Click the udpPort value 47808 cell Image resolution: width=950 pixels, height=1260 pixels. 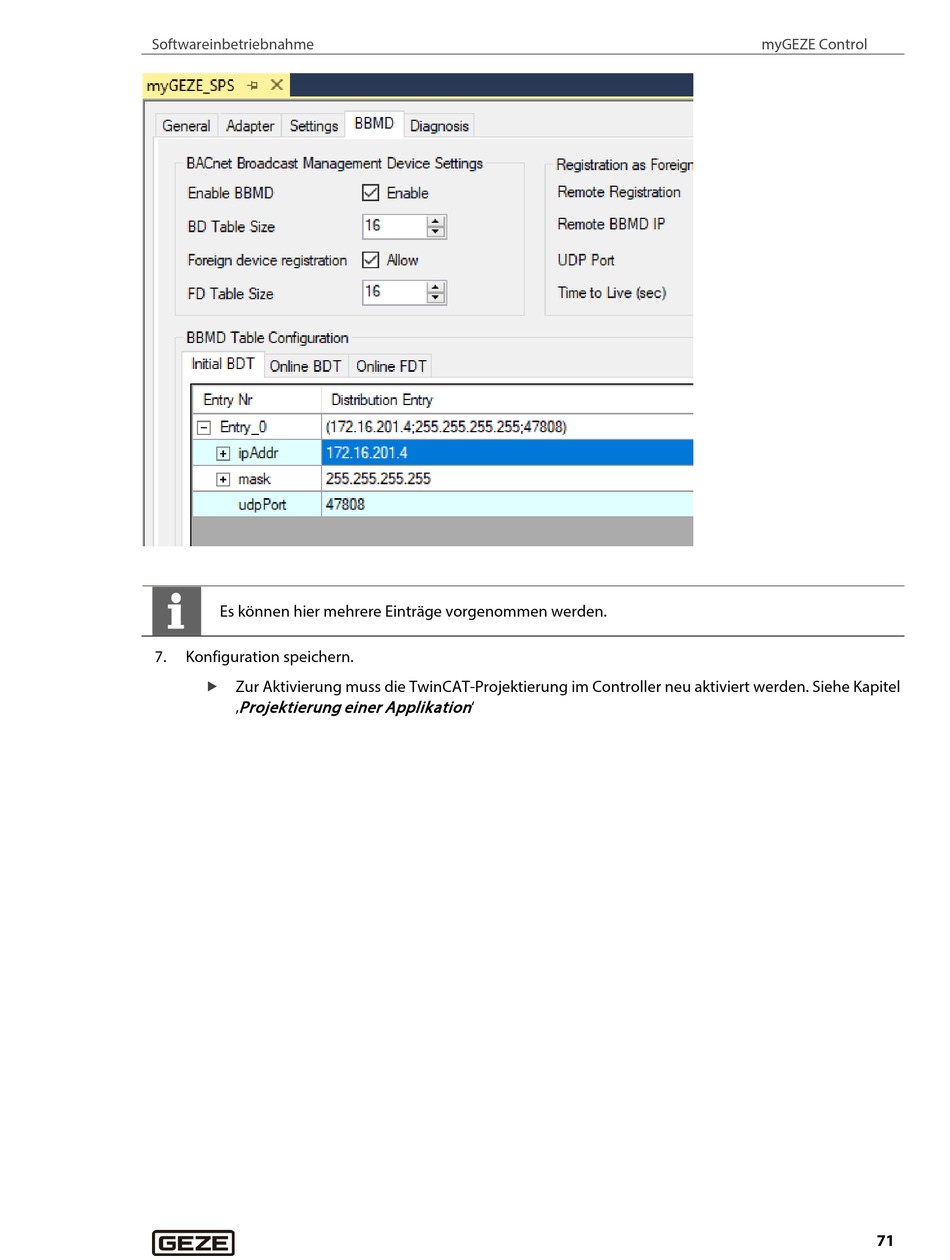click(x=507, y=504)
